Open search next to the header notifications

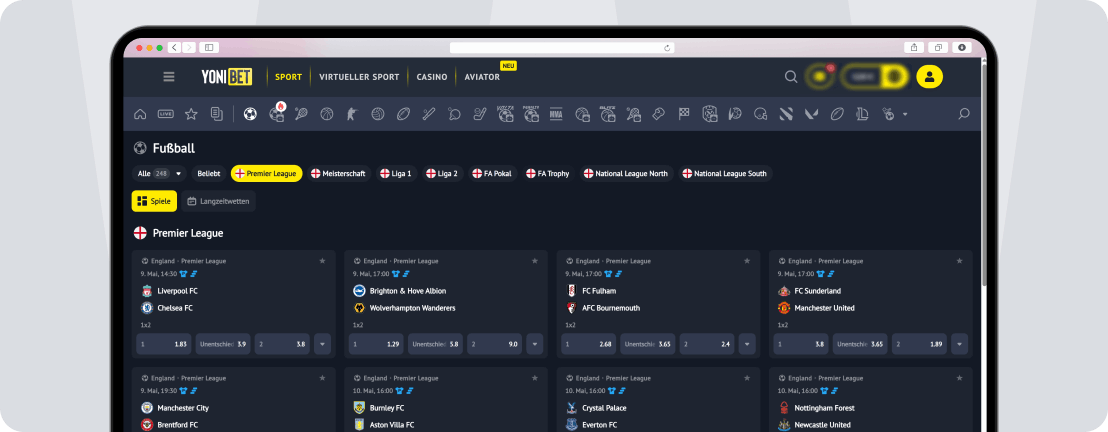[x=791, y=76]
